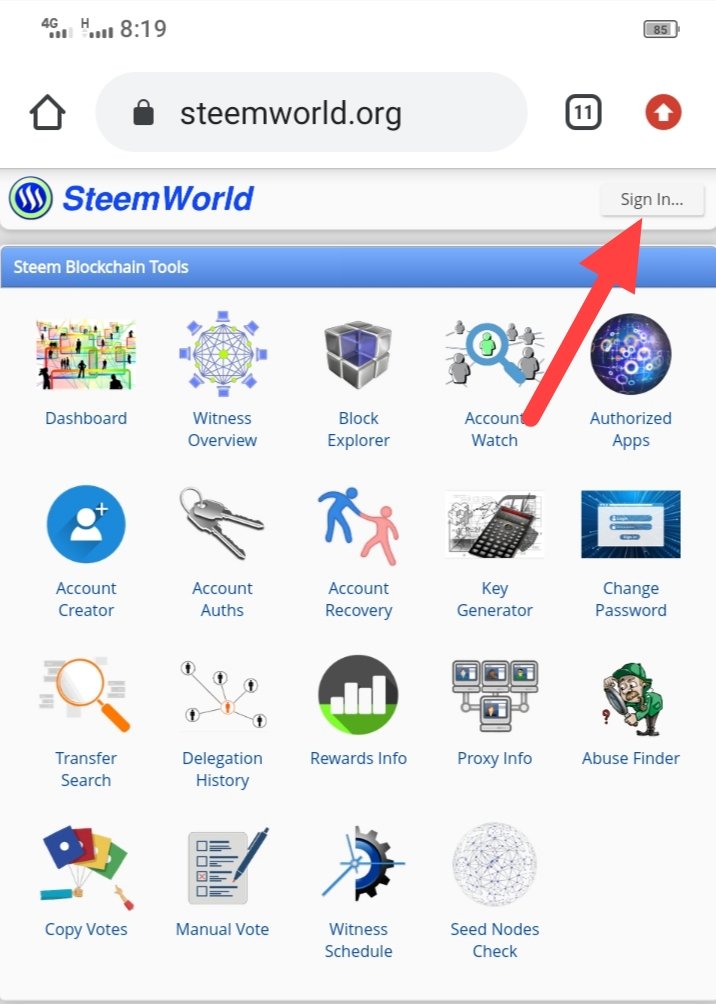Open the Key Generator calculator icon
This screenshot has width=716, height=1004.
point(494,524)
